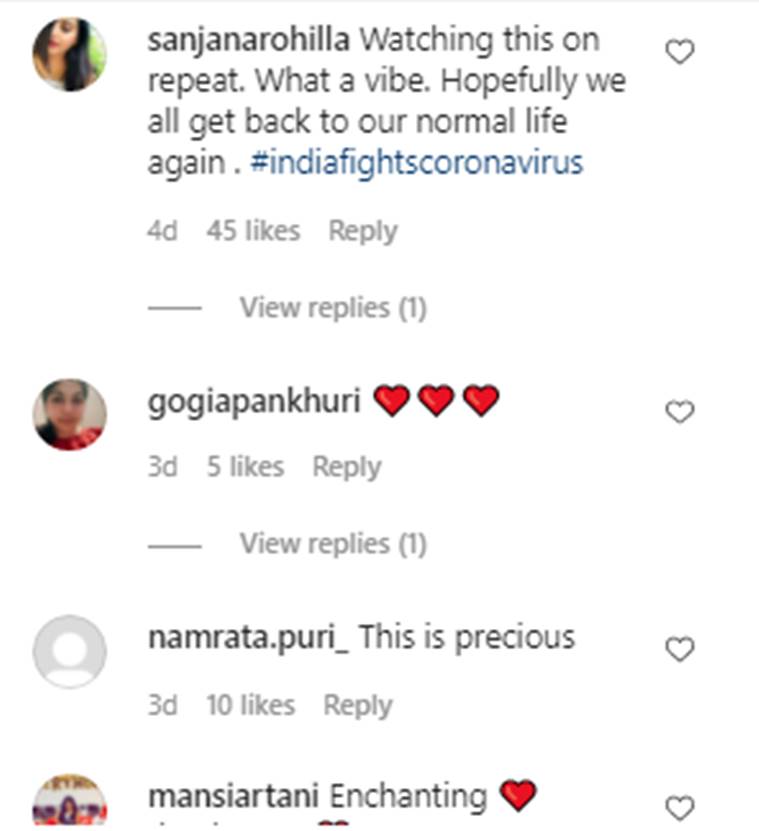759x831 pixels.
Task: Open mansiartani's profile picture
Action: click(69, 802)
